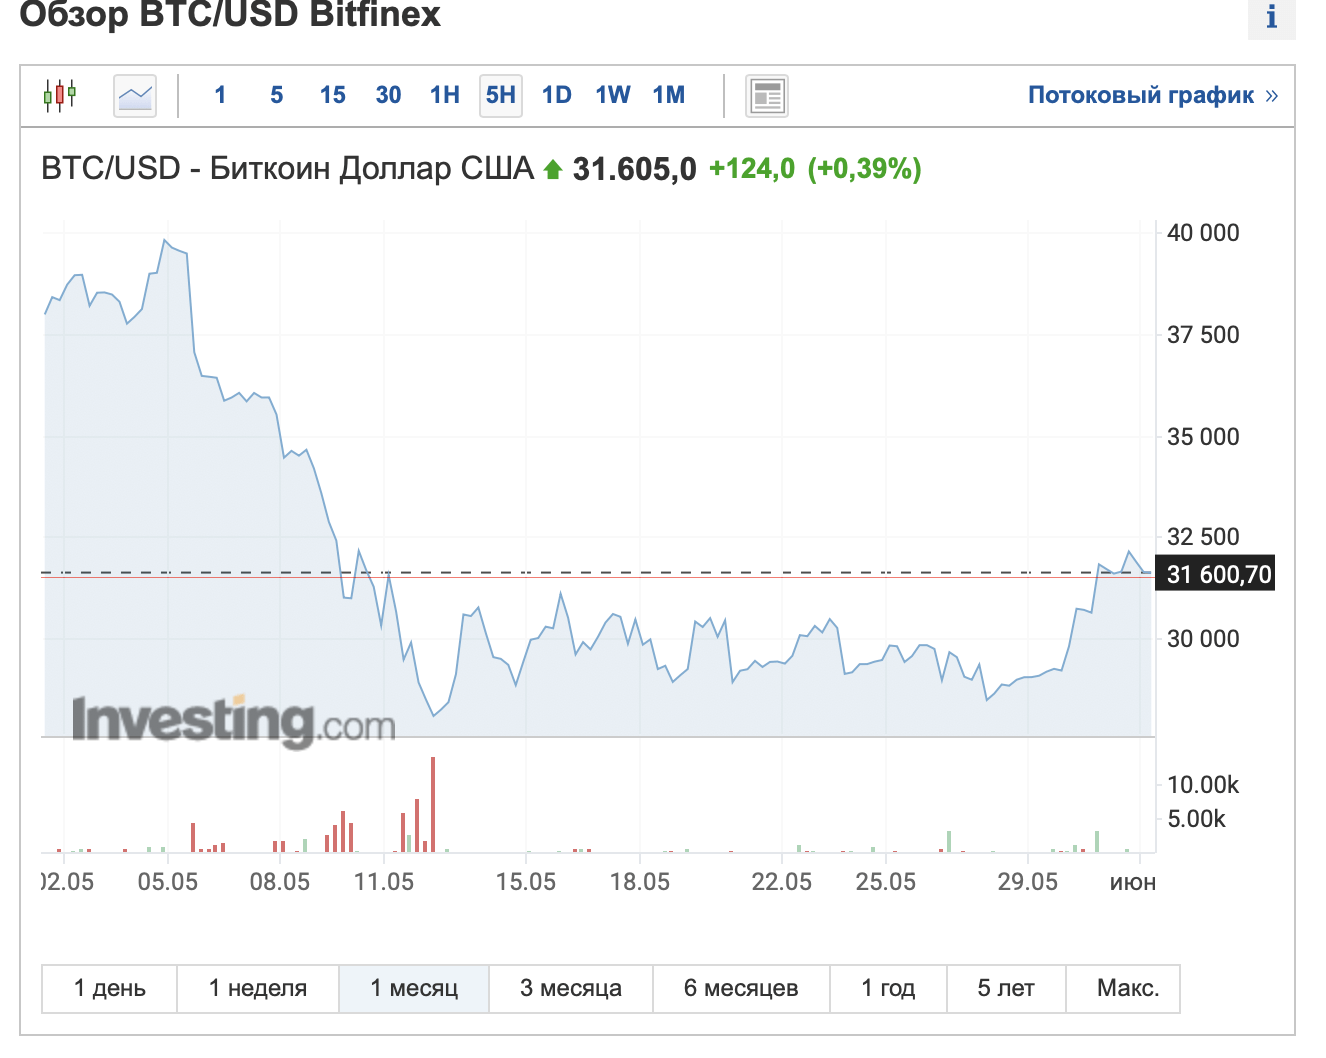
Task: Select the 1 год range tab
Action: pyautogui.click(x=888, y=988)
